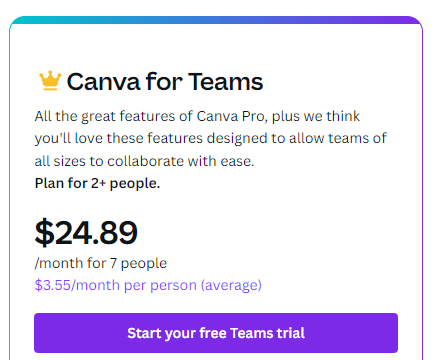The image size is (435, 360).
Task: Click the 'All the great features' description line
Action: pos(197,116)
